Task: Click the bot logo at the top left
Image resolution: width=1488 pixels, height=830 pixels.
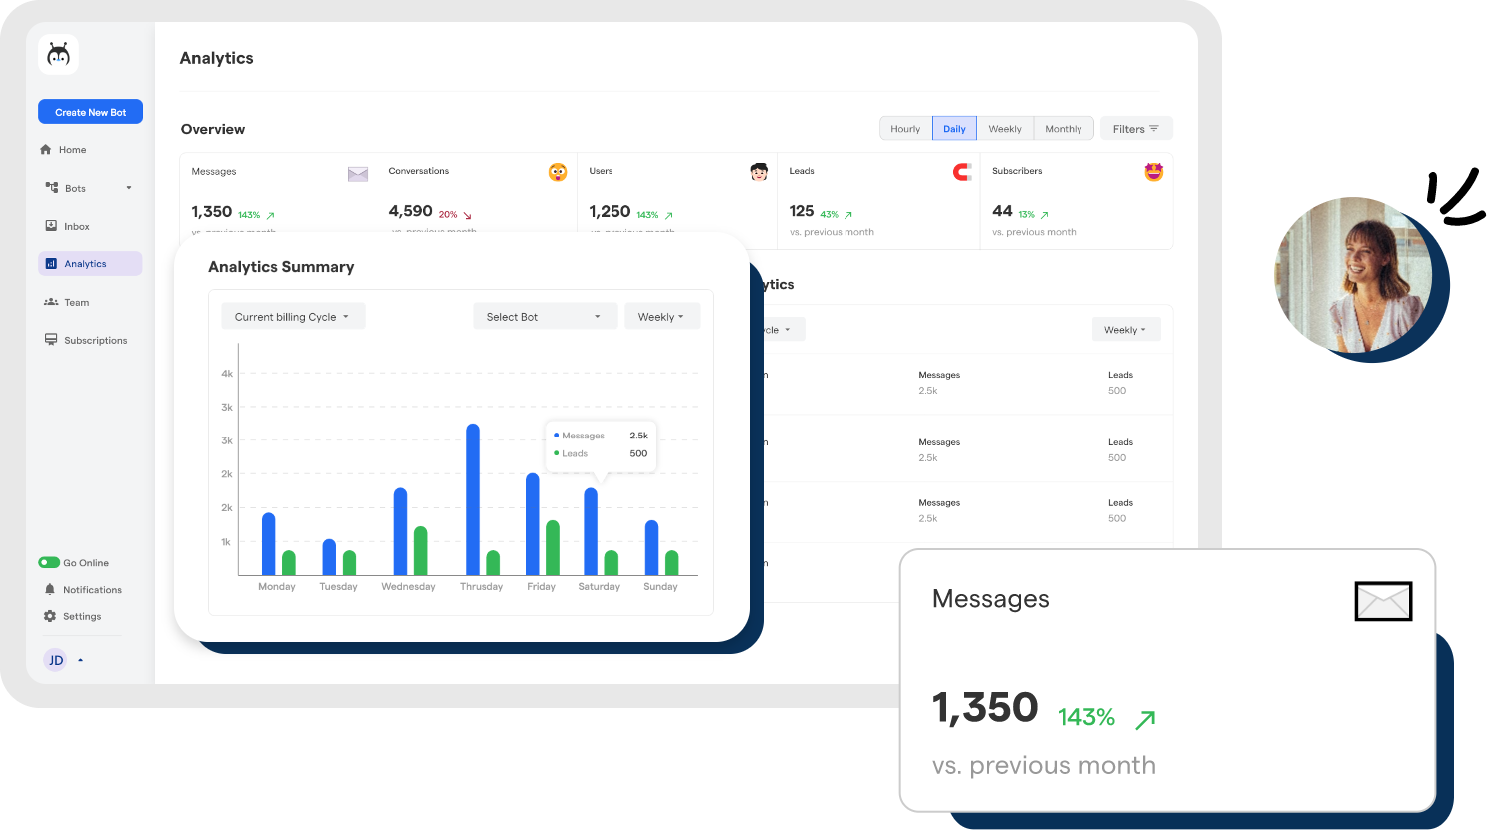Action: [58, 55]
